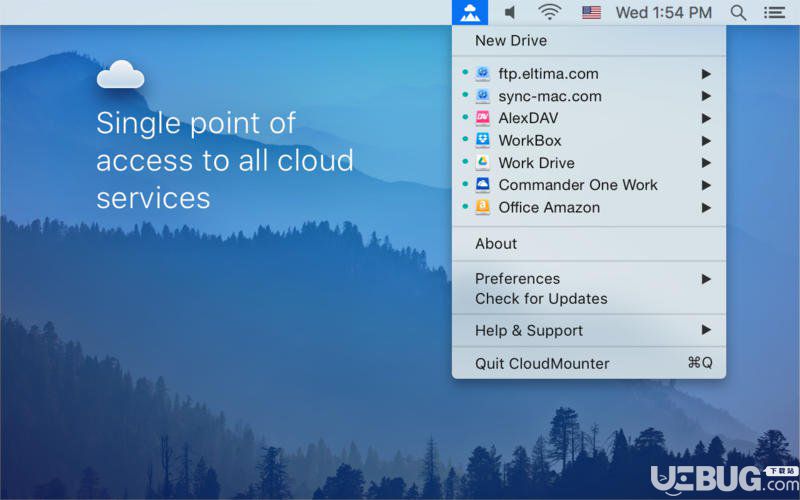Click the Dropbox icon beside WorkBox

pyautogui.click(x=483, y=140)
